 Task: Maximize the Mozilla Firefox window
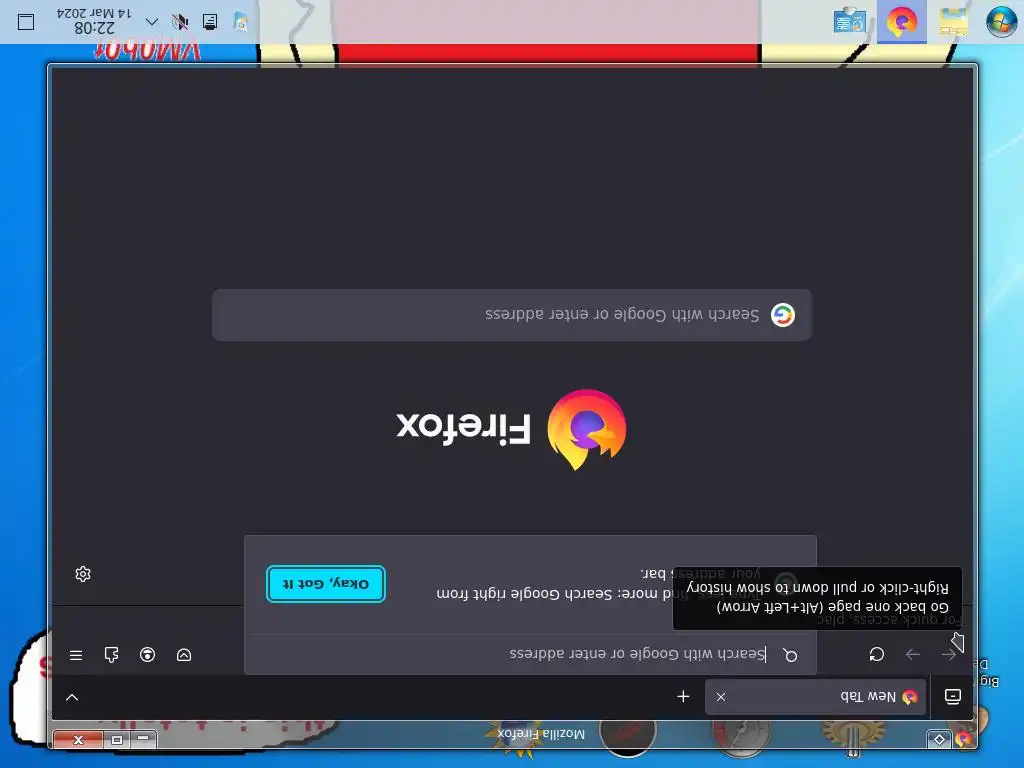coord(117,740)
